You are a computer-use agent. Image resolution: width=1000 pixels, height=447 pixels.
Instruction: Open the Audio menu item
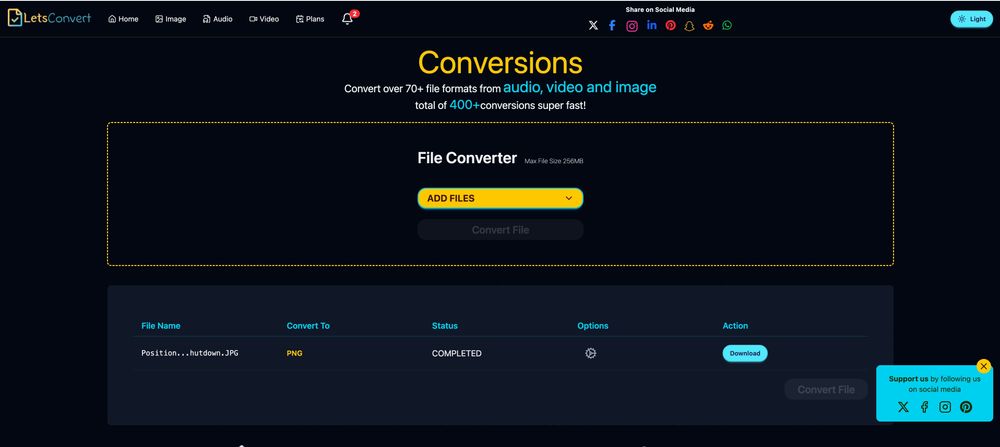click(x=217, y=19)
